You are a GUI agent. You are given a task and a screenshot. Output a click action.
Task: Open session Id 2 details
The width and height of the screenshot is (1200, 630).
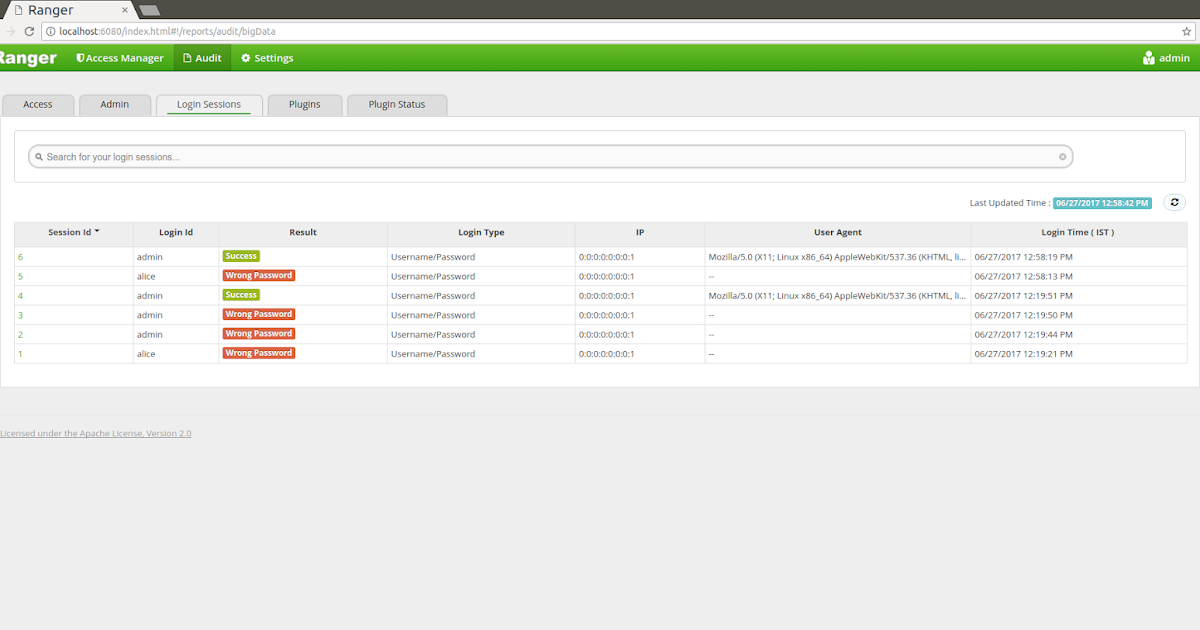(20, 334)
